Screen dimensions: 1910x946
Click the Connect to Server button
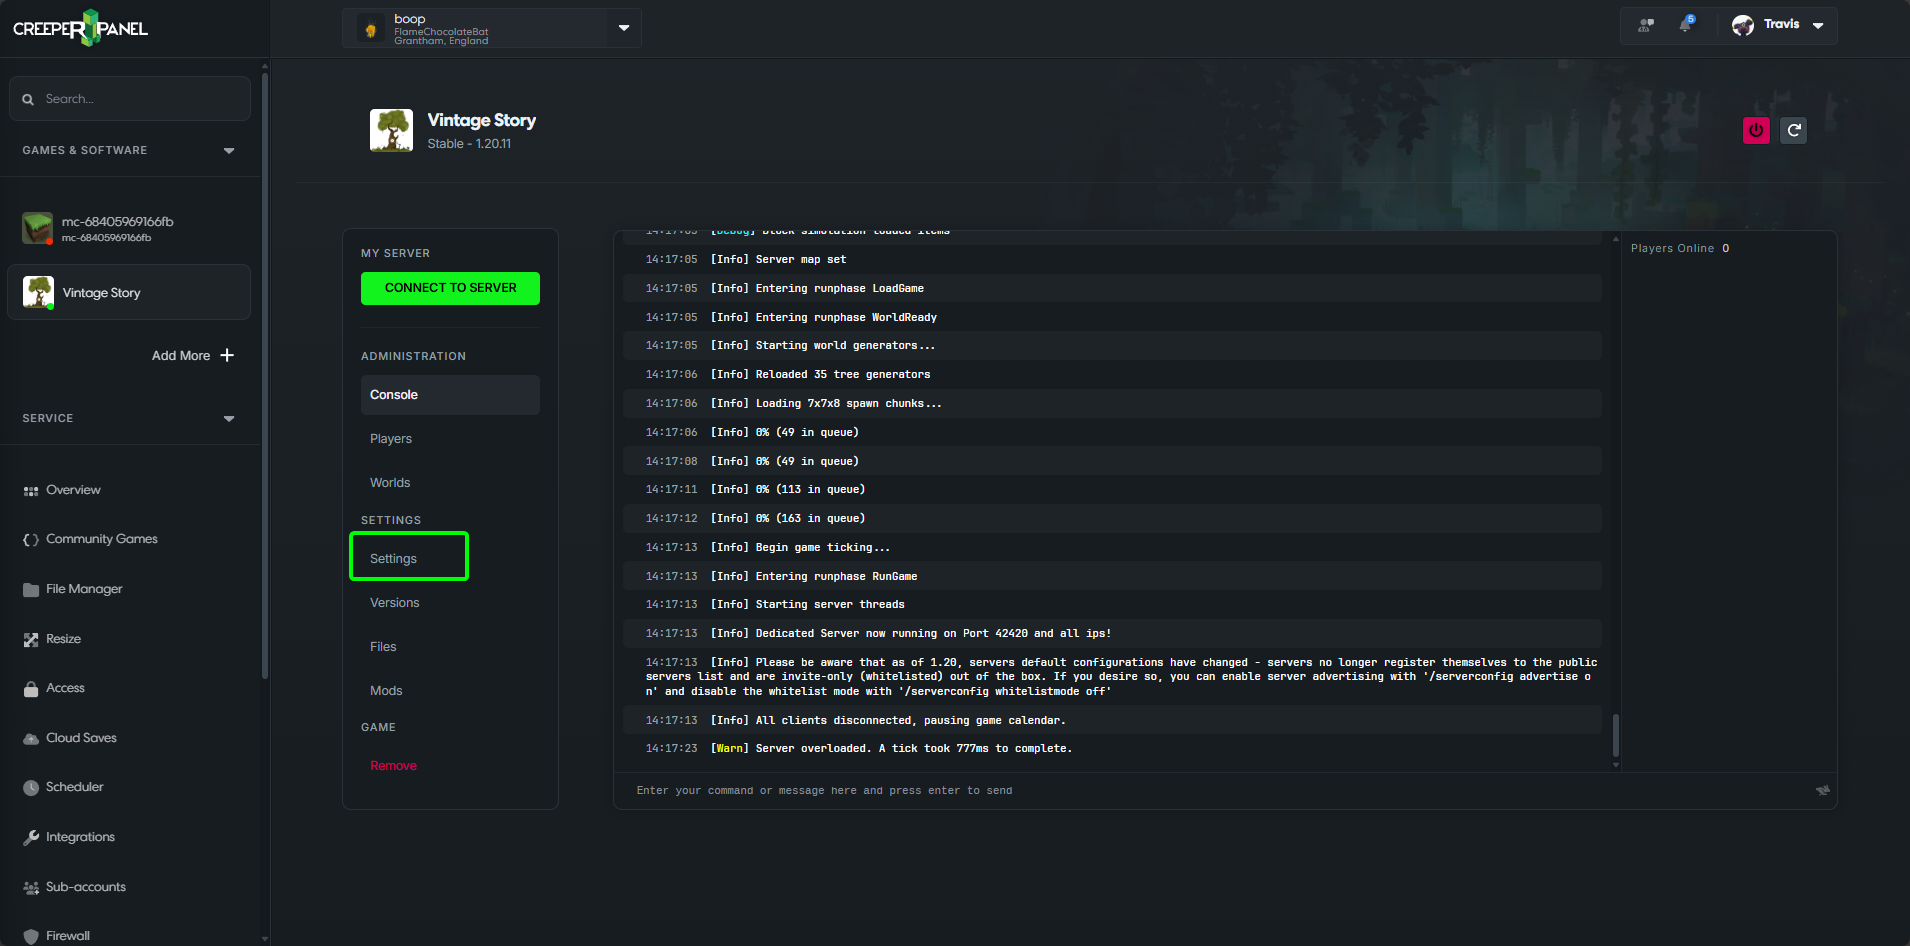point(450,288)
